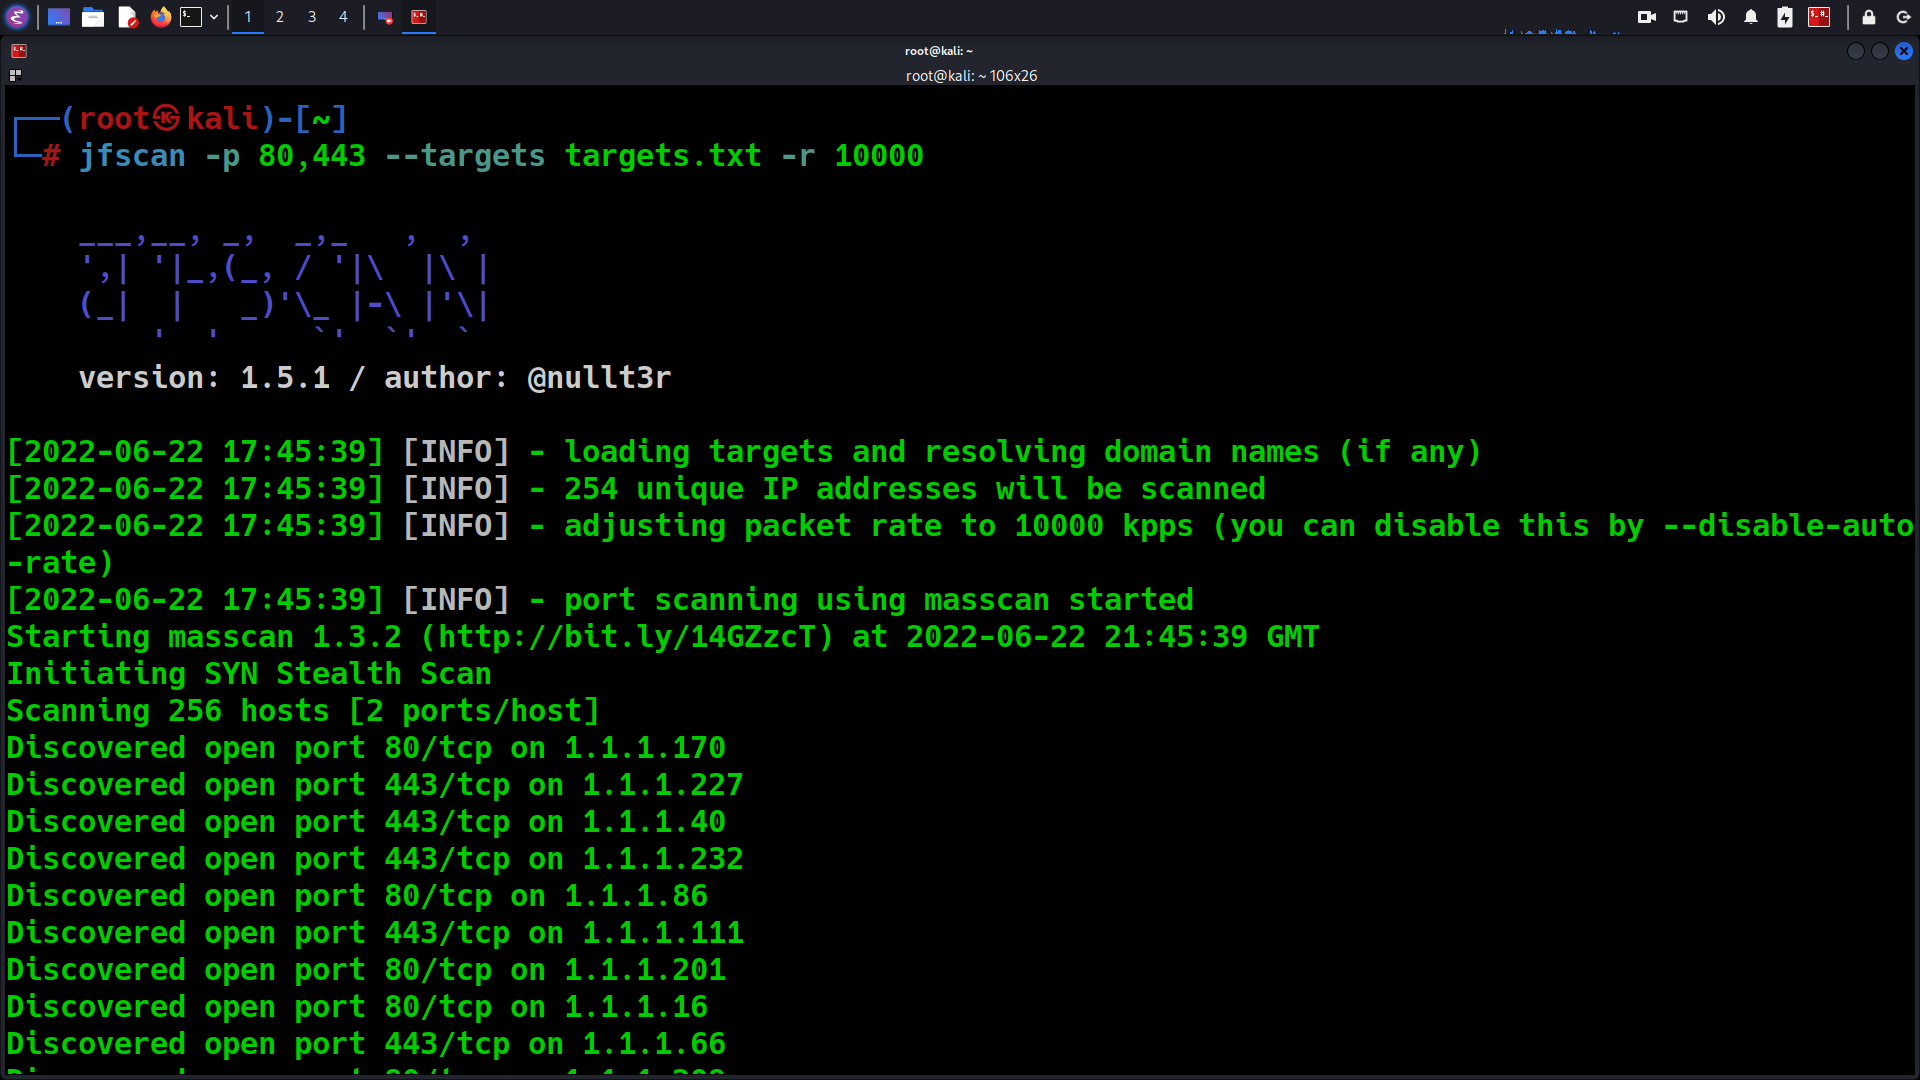Open the notifications bell icon
1920x1080 pixels.
(x=1751, y=17)
